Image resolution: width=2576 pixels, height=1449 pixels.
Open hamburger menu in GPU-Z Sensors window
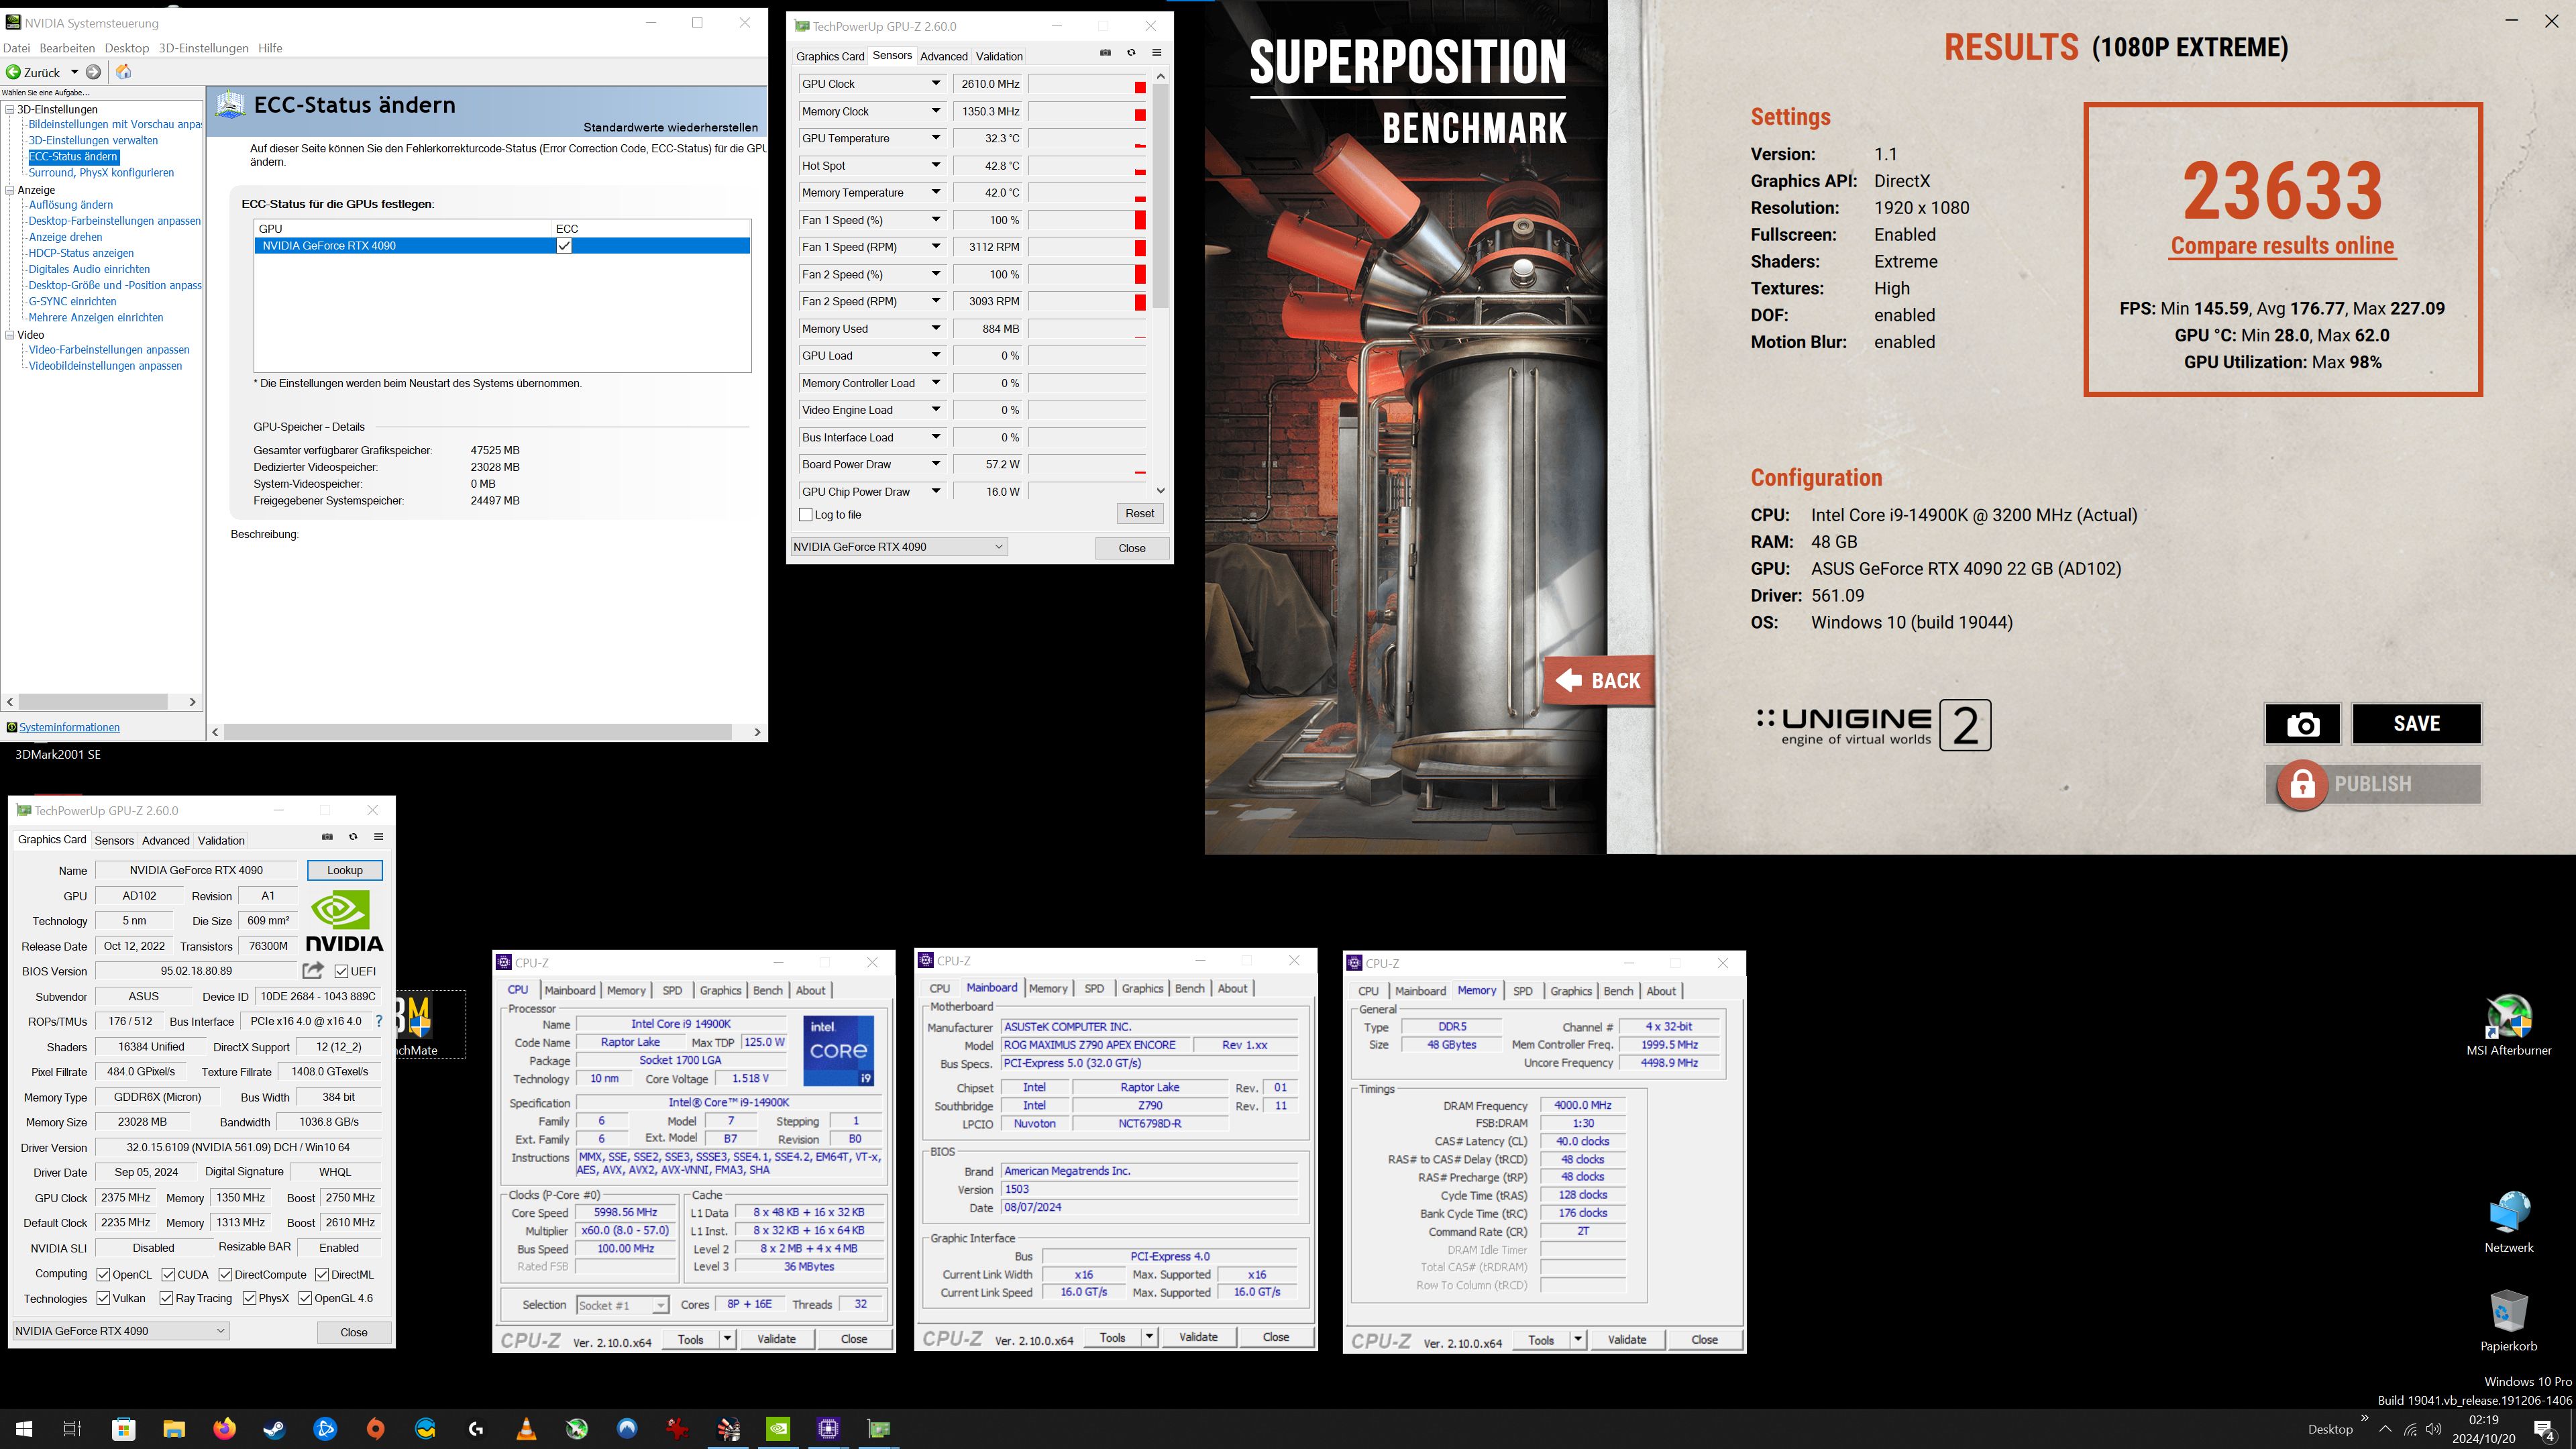[x=1157, y=53]
